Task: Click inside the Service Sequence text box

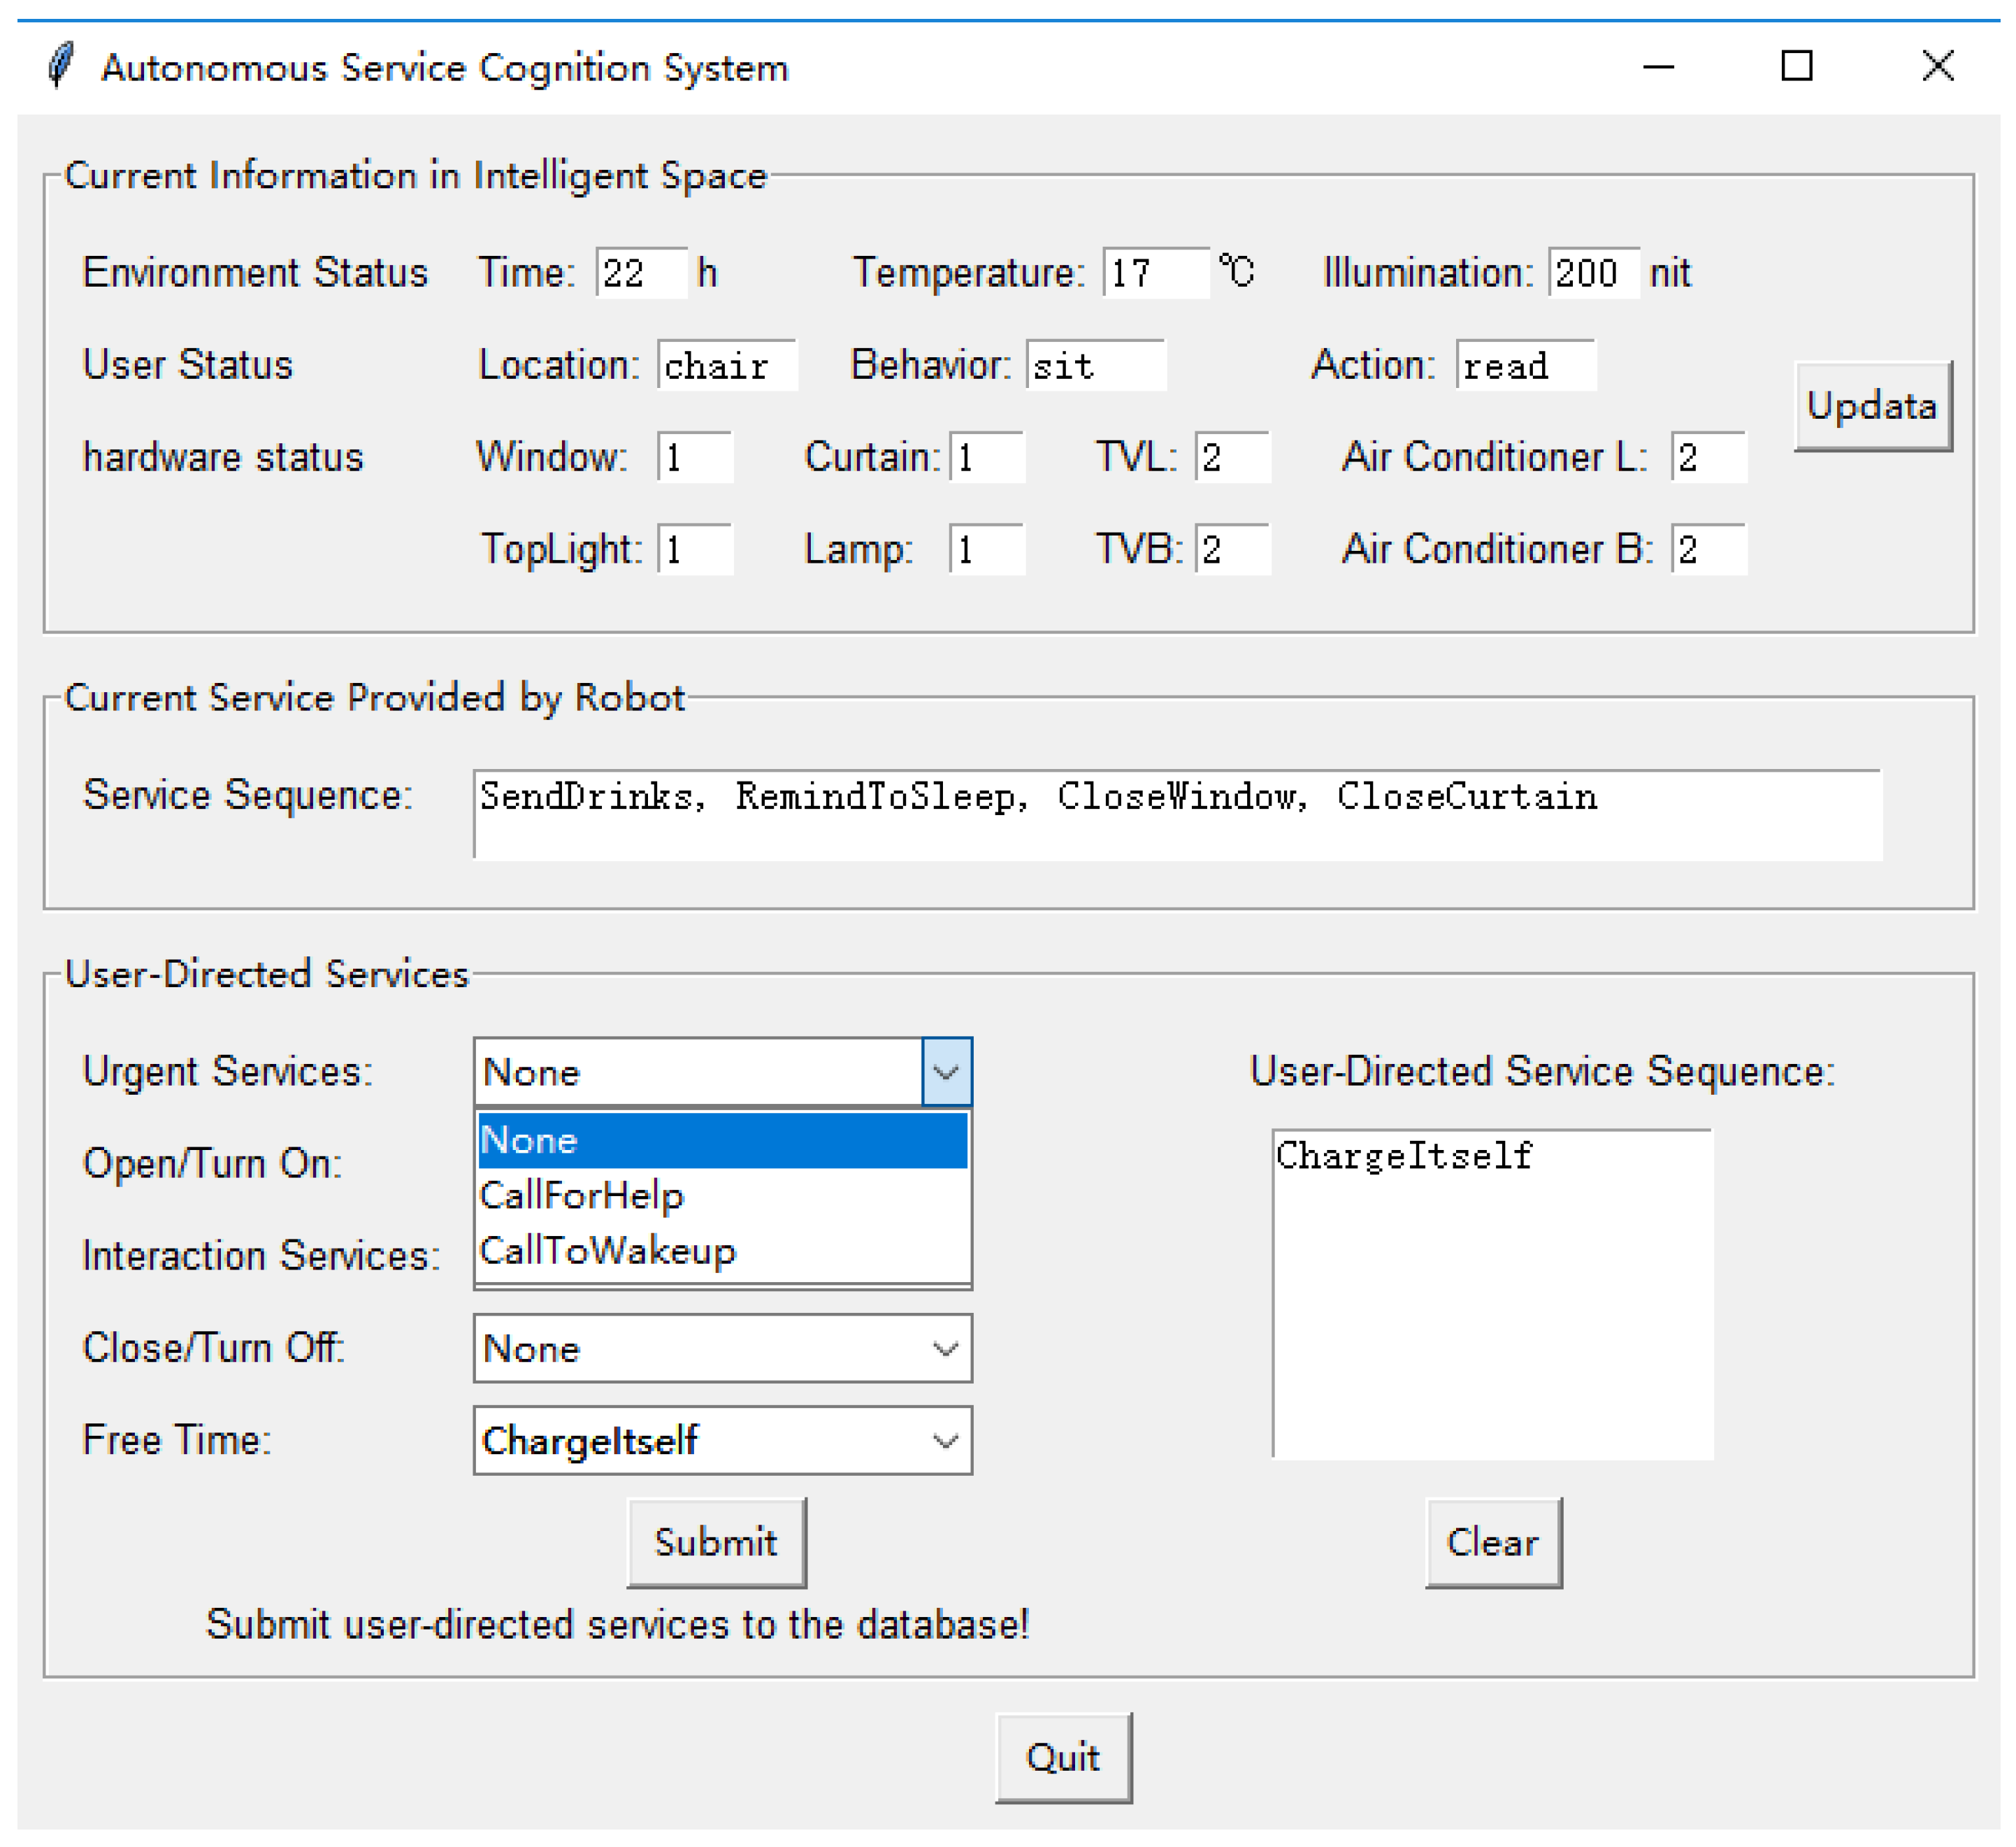Action: [1177, 815]
